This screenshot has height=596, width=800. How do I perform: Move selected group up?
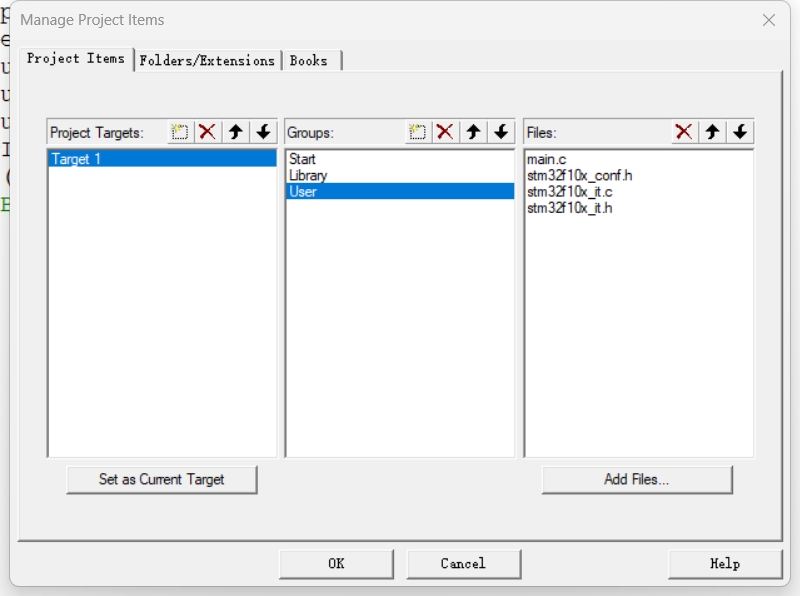(473, 132)
